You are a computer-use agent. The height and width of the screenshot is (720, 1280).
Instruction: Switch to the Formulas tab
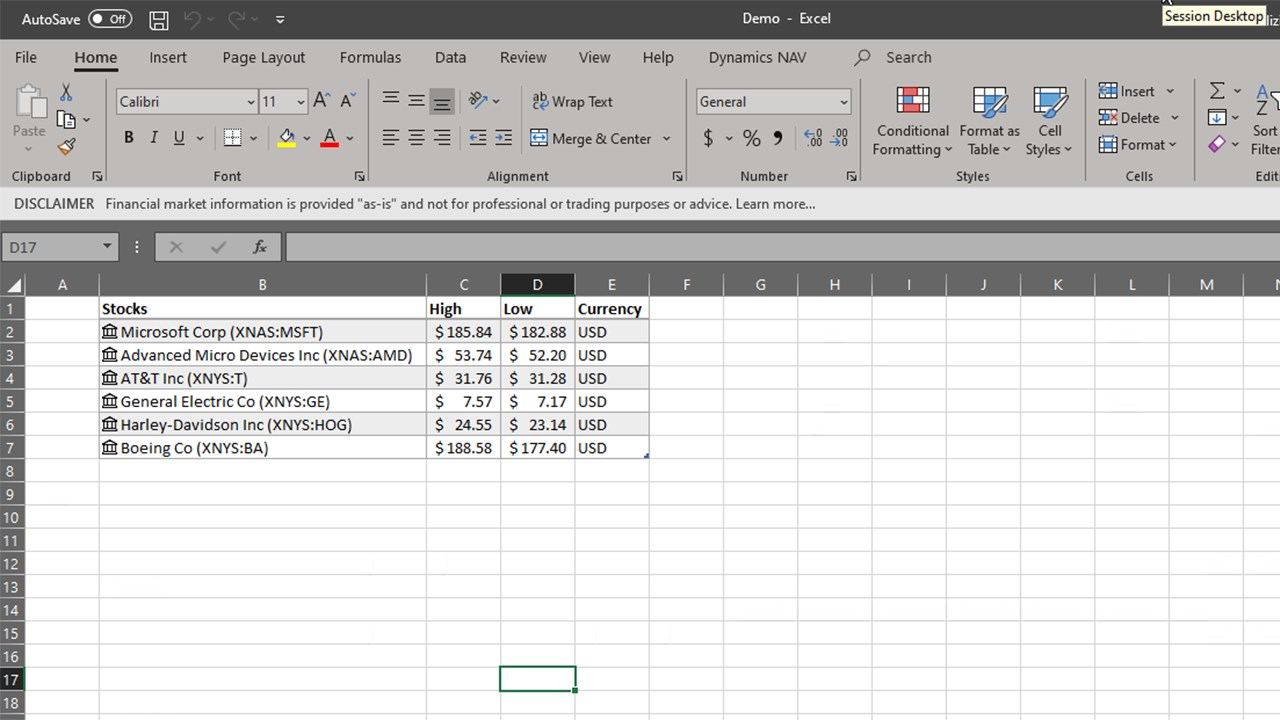pos(370,57)
